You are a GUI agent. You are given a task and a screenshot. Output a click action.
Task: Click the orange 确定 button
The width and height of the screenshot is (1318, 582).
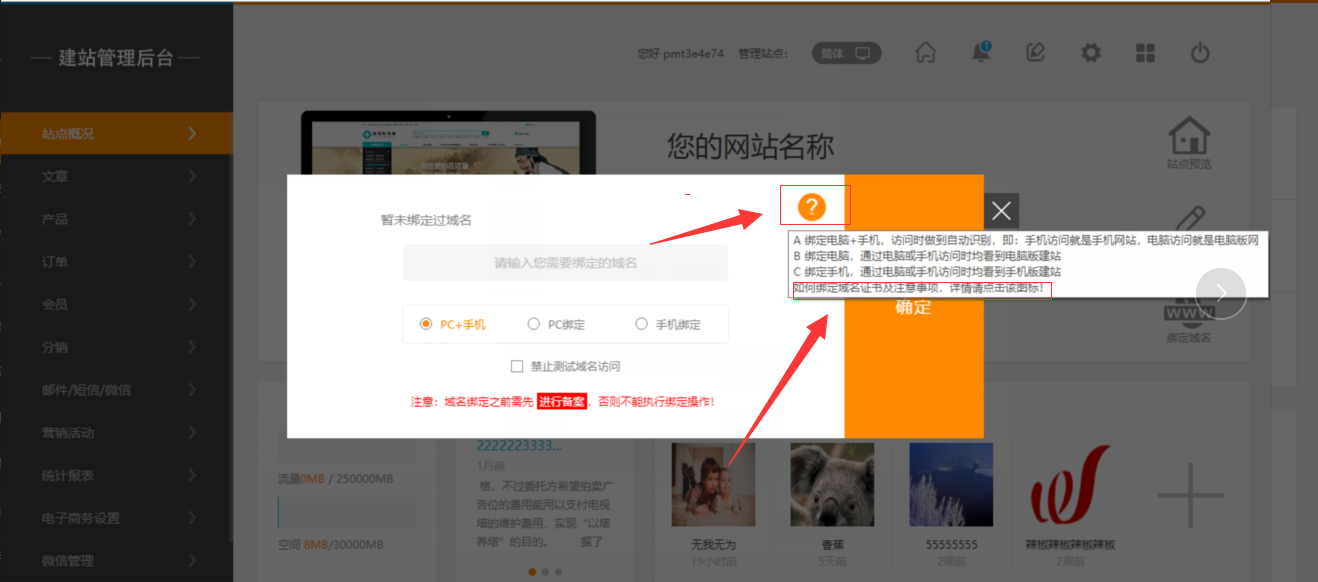[x=913, y=308]
